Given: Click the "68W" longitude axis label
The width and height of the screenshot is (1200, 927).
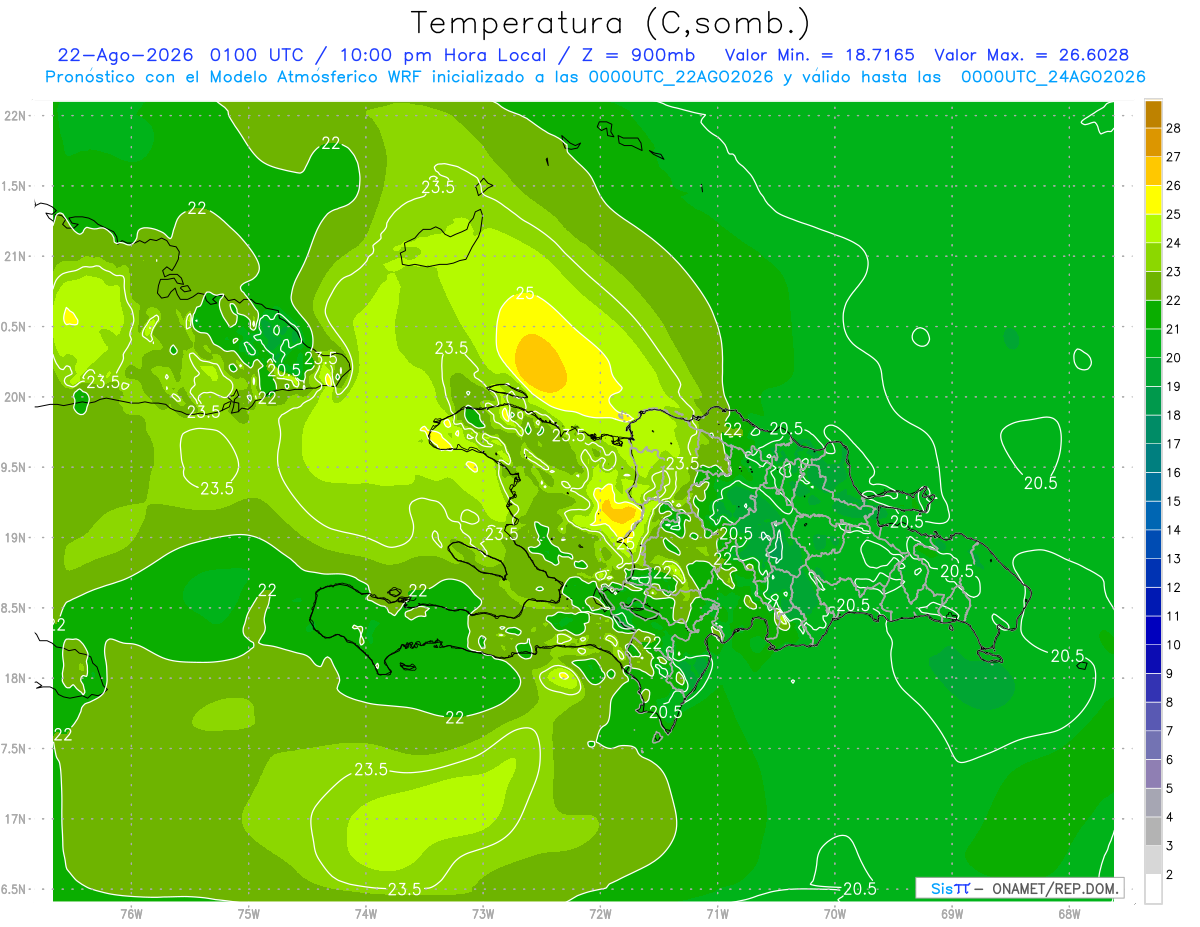Looking at the screenshot, I should 1068,913.
